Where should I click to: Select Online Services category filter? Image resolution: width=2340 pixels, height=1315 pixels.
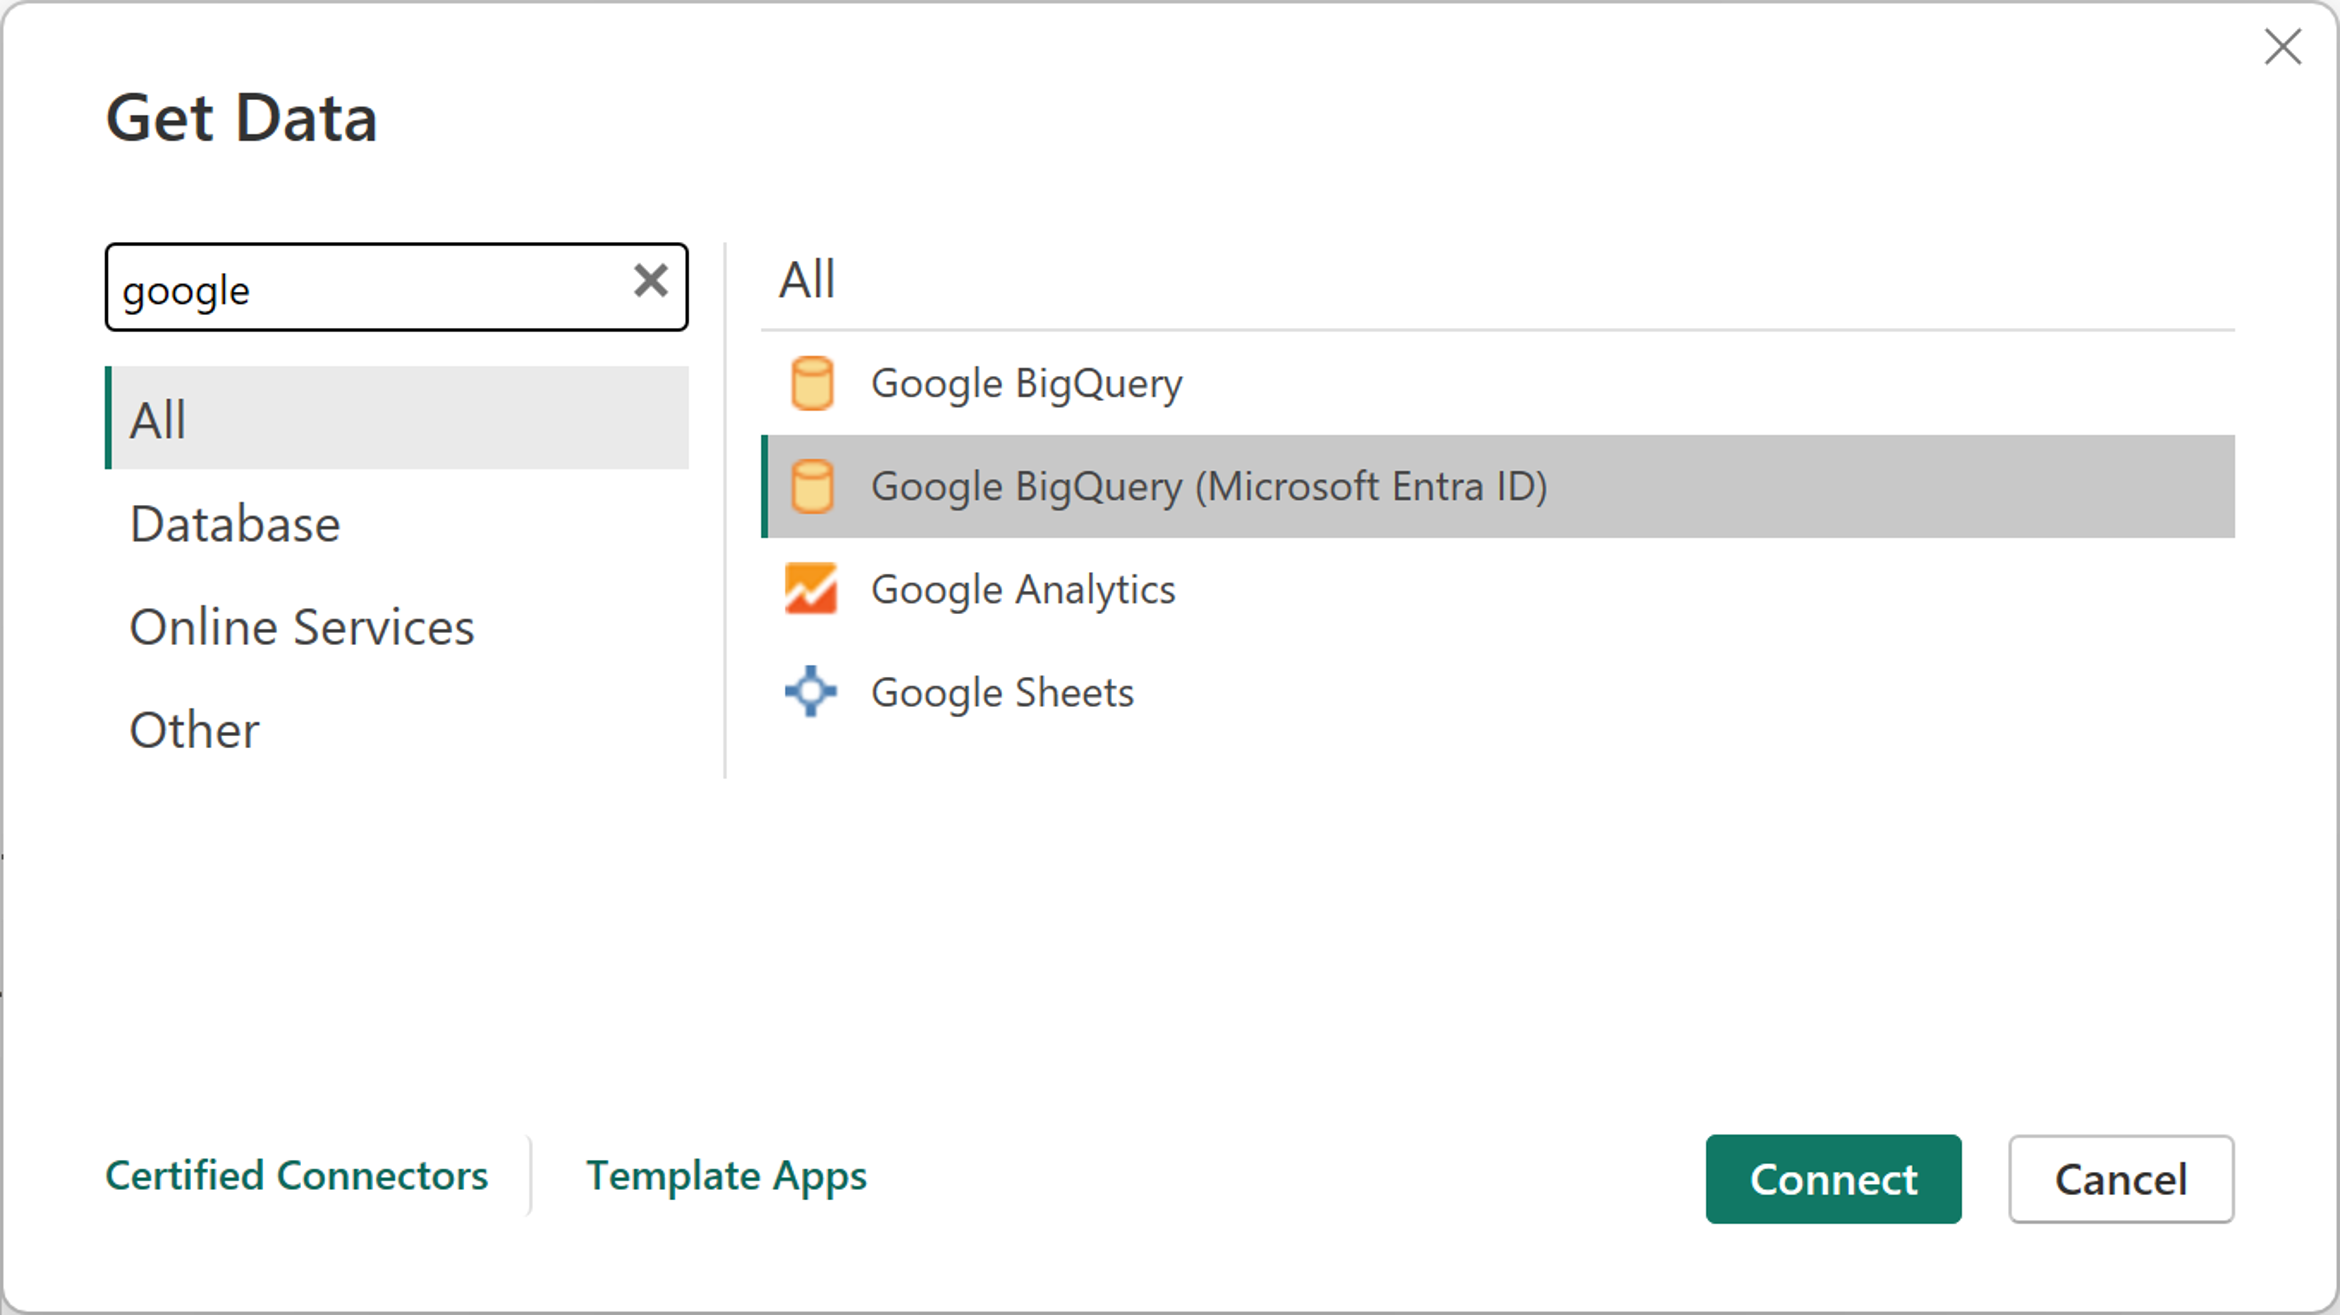(301, 624)
